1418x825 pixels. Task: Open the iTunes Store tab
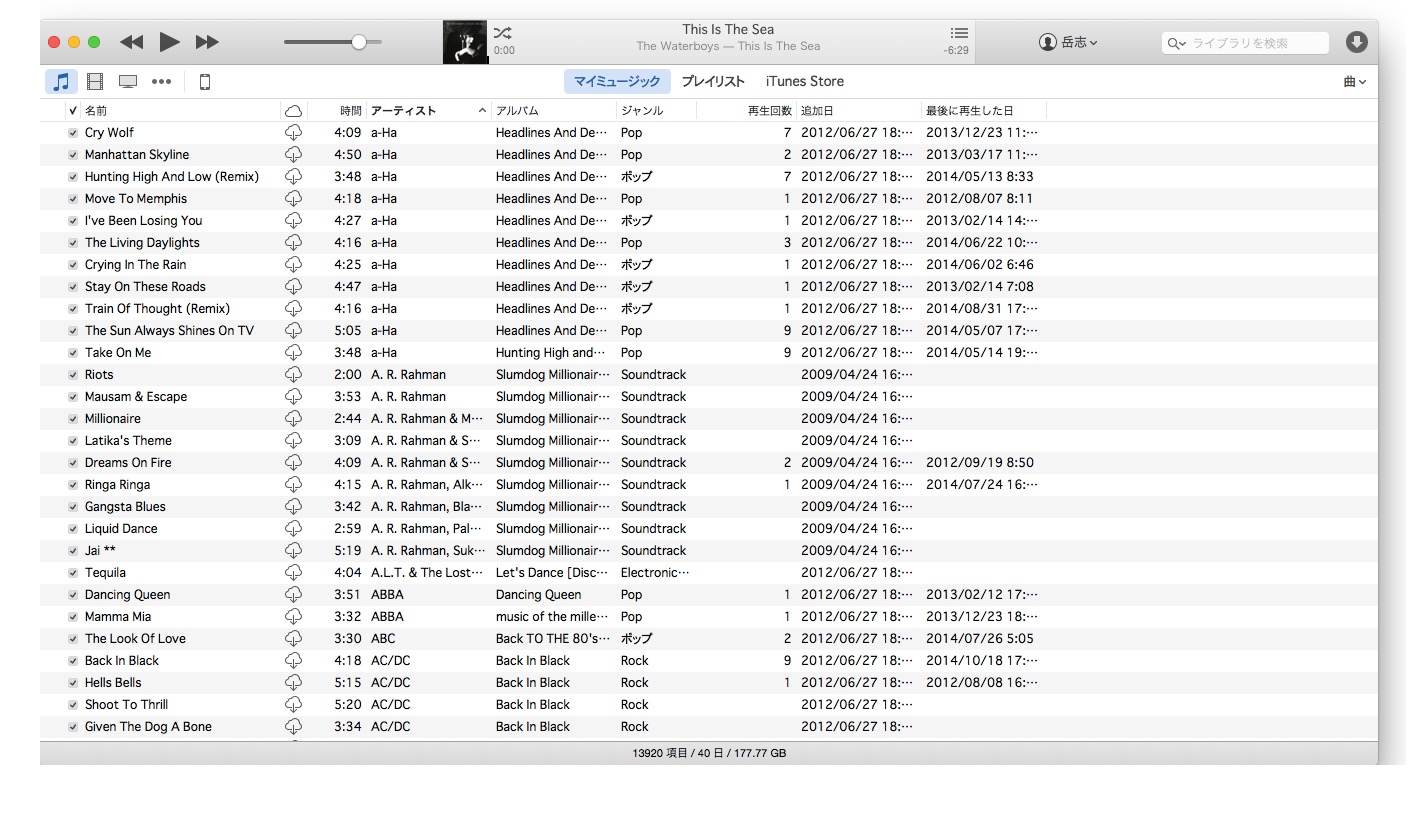(x=804, y=82)
